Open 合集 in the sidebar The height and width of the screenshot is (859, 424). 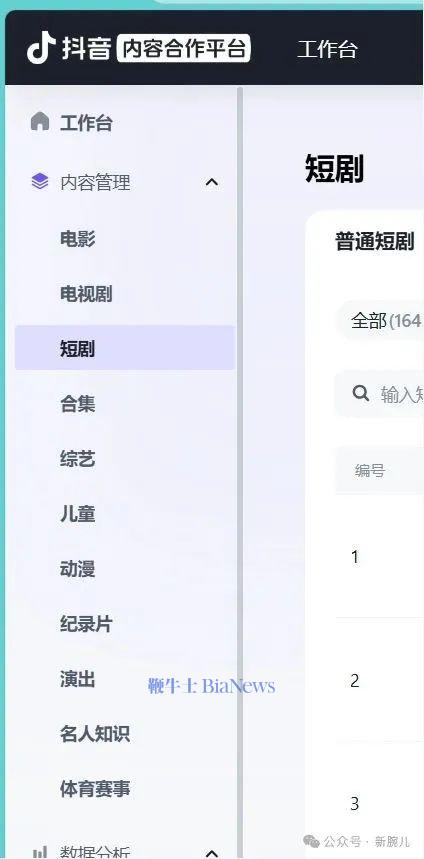(78, 404)
